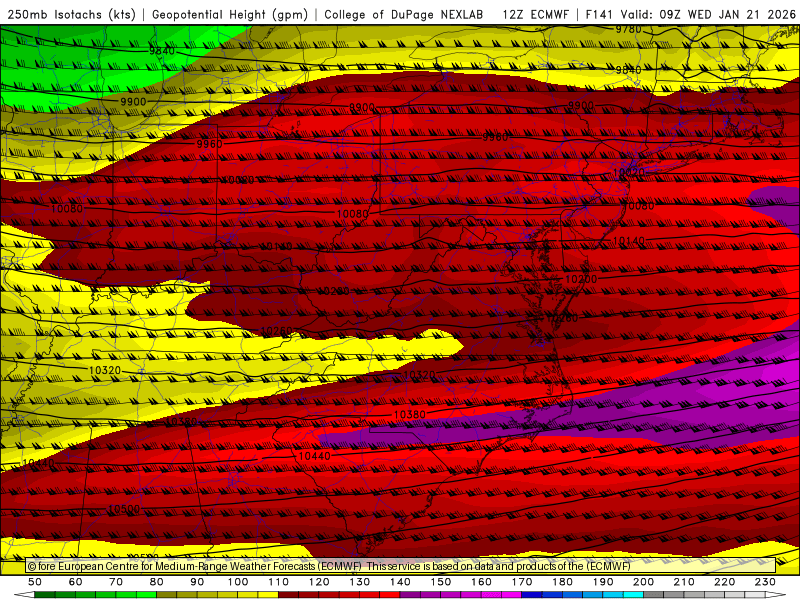The image size is (800, 600).
Task: Click the '9900' contour label on olive shading
Action: 133,102
